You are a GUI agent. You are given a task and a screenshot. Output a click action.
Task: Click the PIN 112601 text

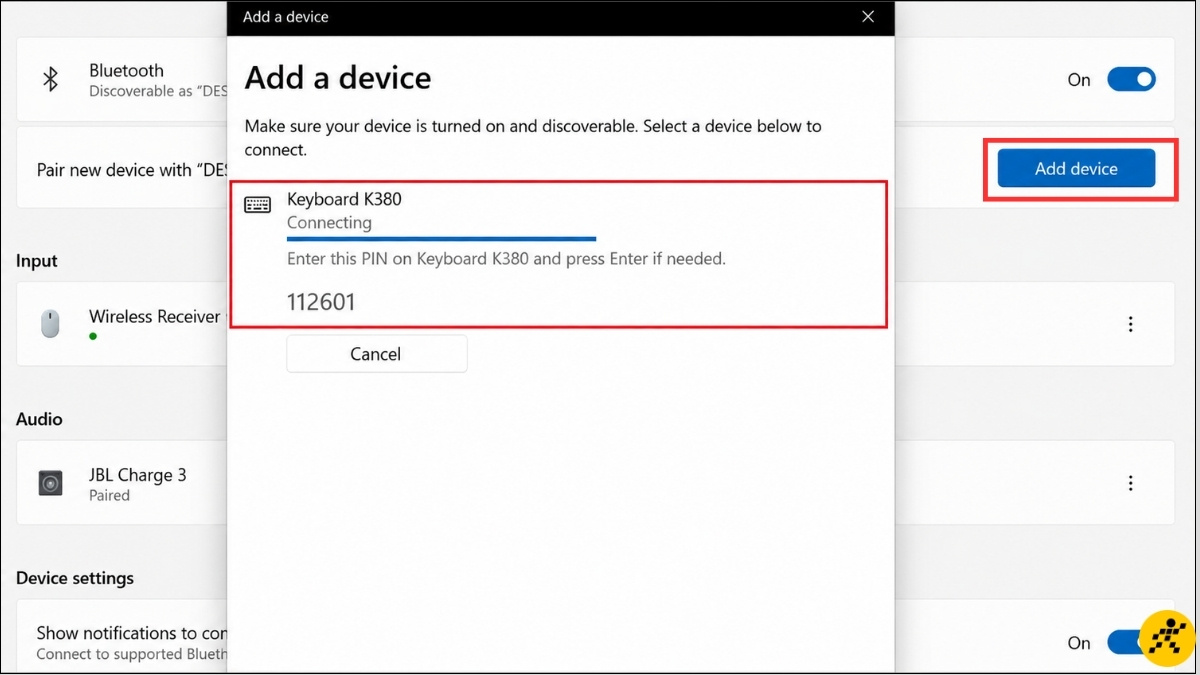[x=321, y=301]
